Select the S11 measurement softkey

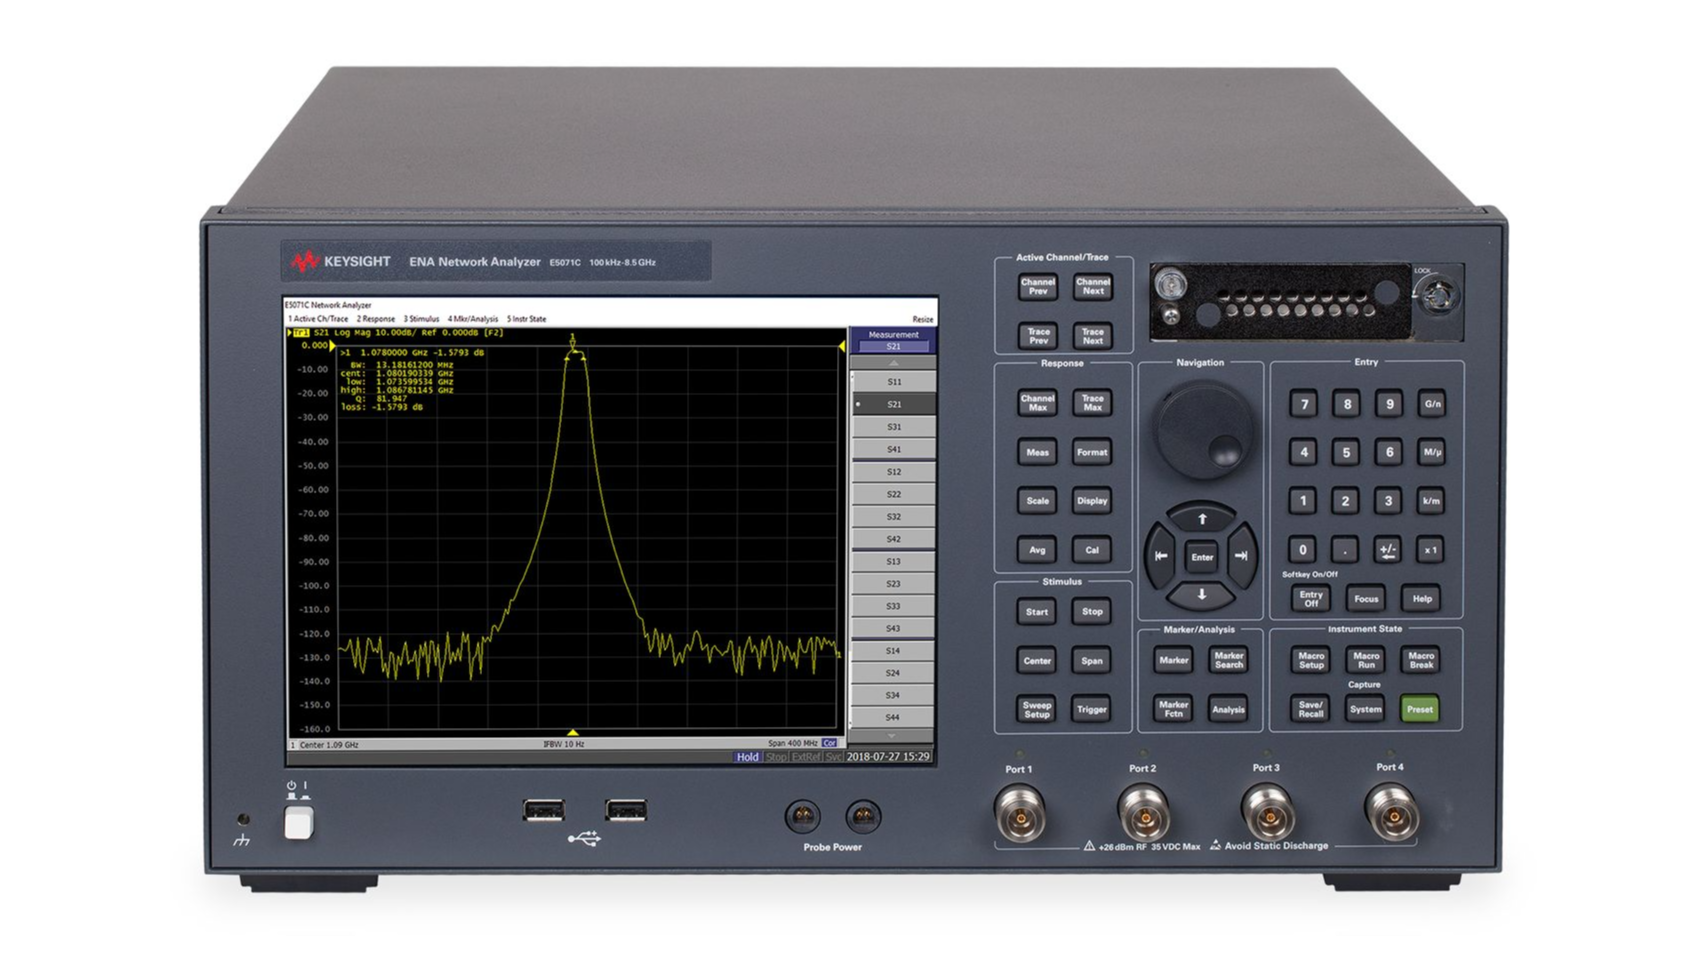[x=893, y=382]
